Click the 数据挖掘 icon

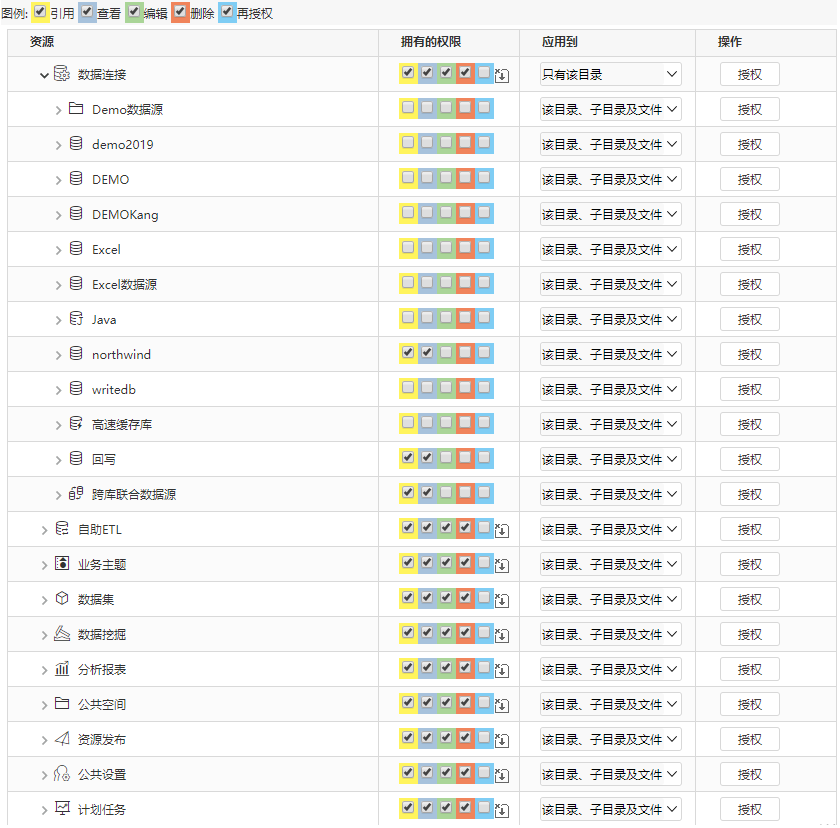tap(62, 634)
